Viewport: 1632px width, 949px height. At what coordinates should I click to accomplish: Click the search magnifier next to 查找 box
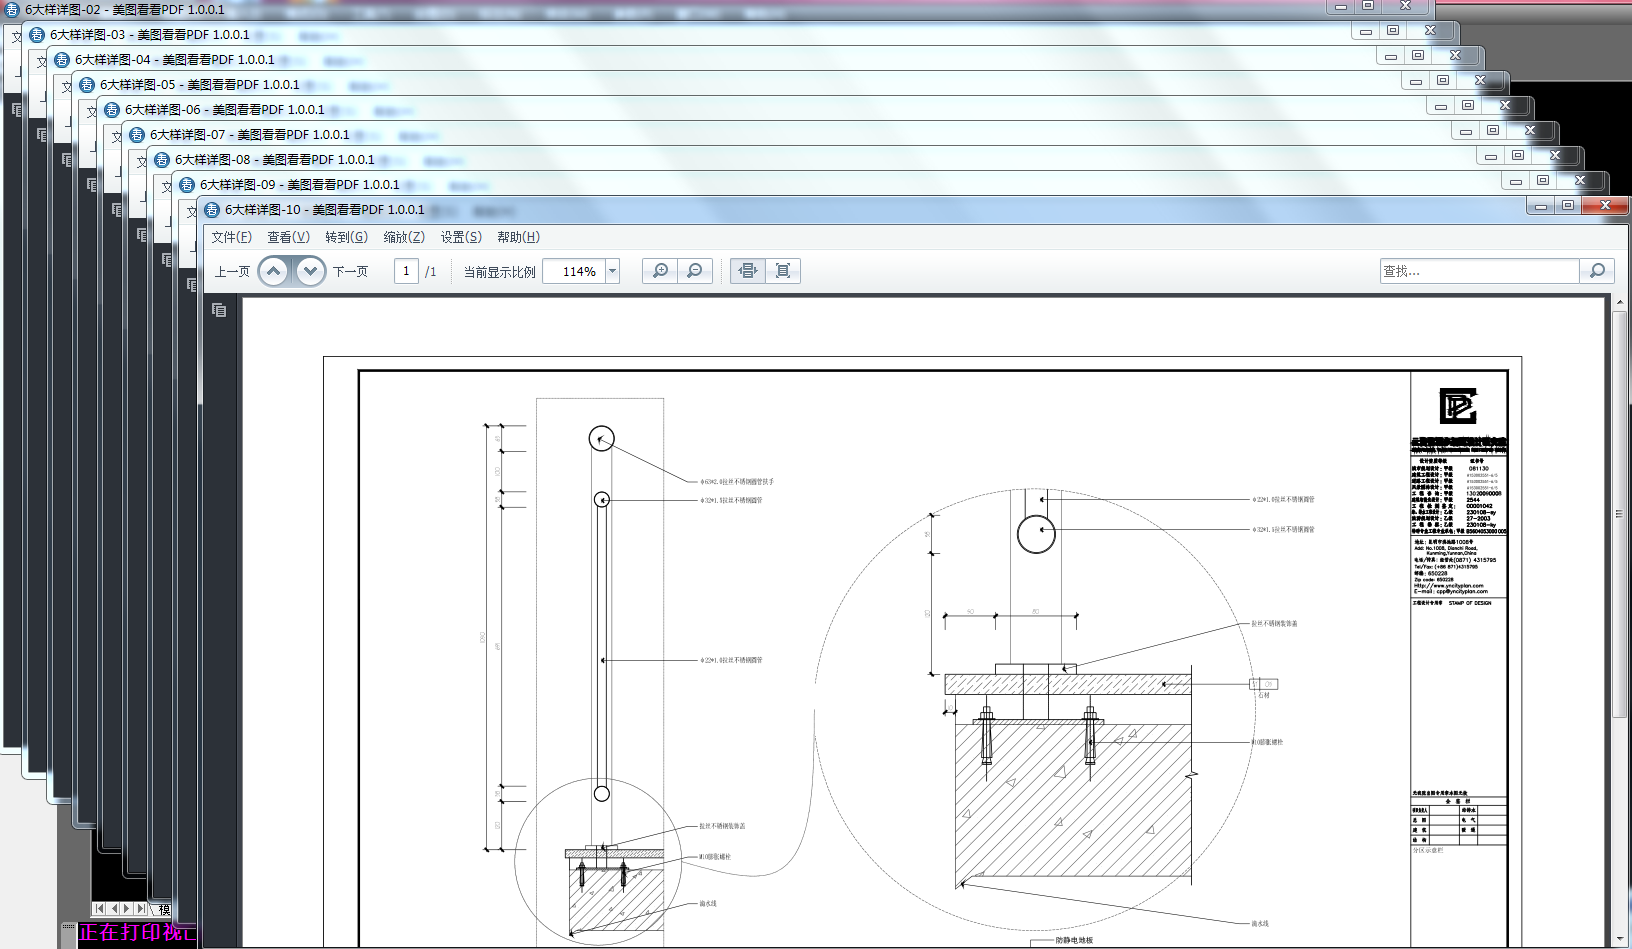point(1597,271)
